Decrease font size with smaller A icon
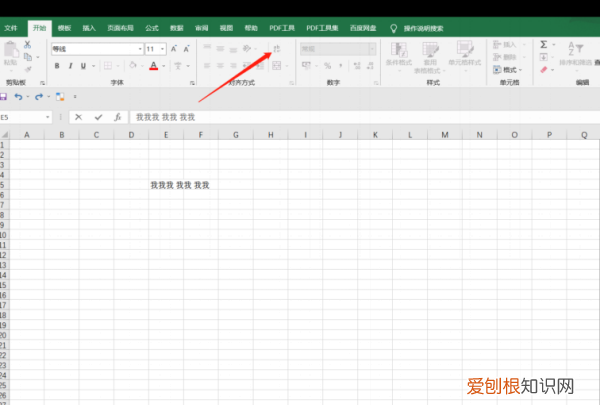This screenshot has width=600, height=405. [x=186, y=49]
